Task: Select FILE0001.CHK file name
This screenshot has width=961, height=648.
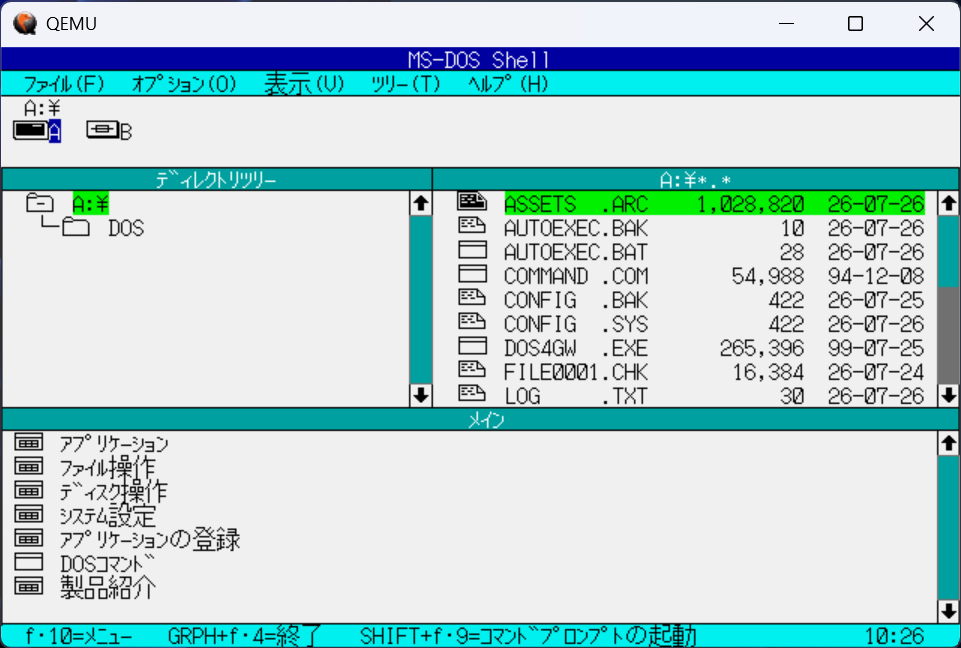Action: pyautogui.click(x=576, y=372)
